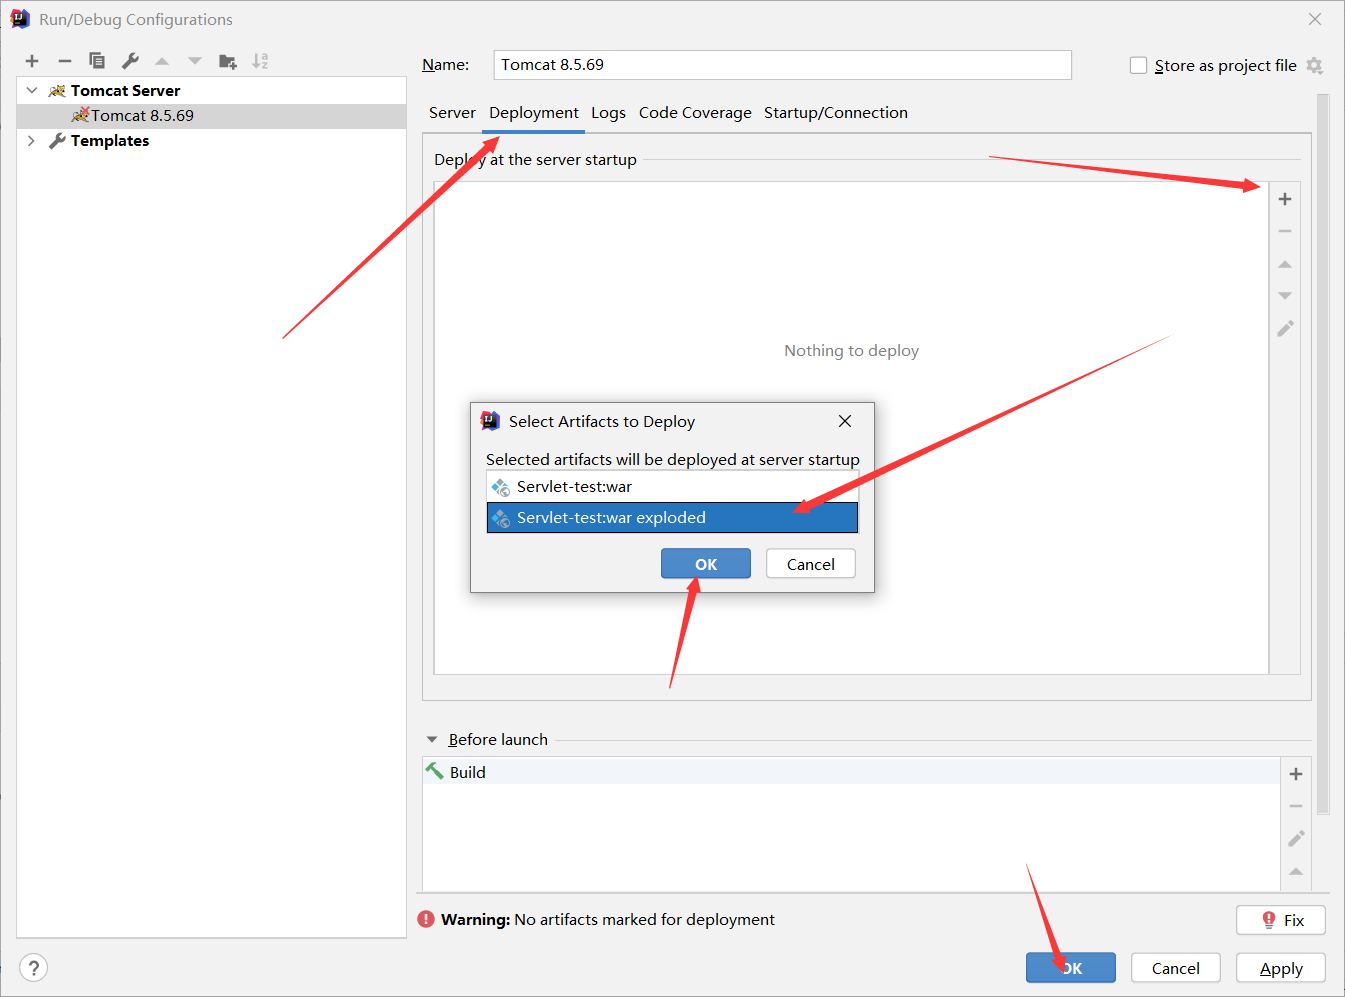Switch to the Server tab

click(x=452, y=113)
